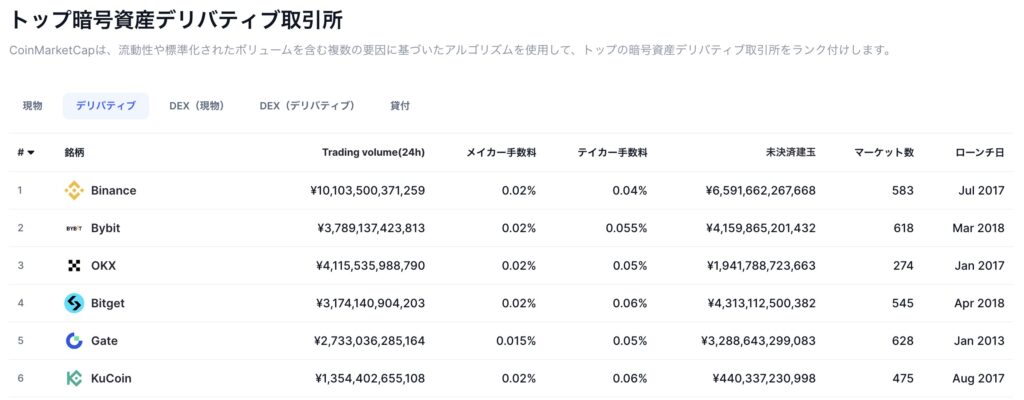Viewport: 1024px width, 400px height.
Task: Click the KuCoin logo icon
Action: coord(74,378)
